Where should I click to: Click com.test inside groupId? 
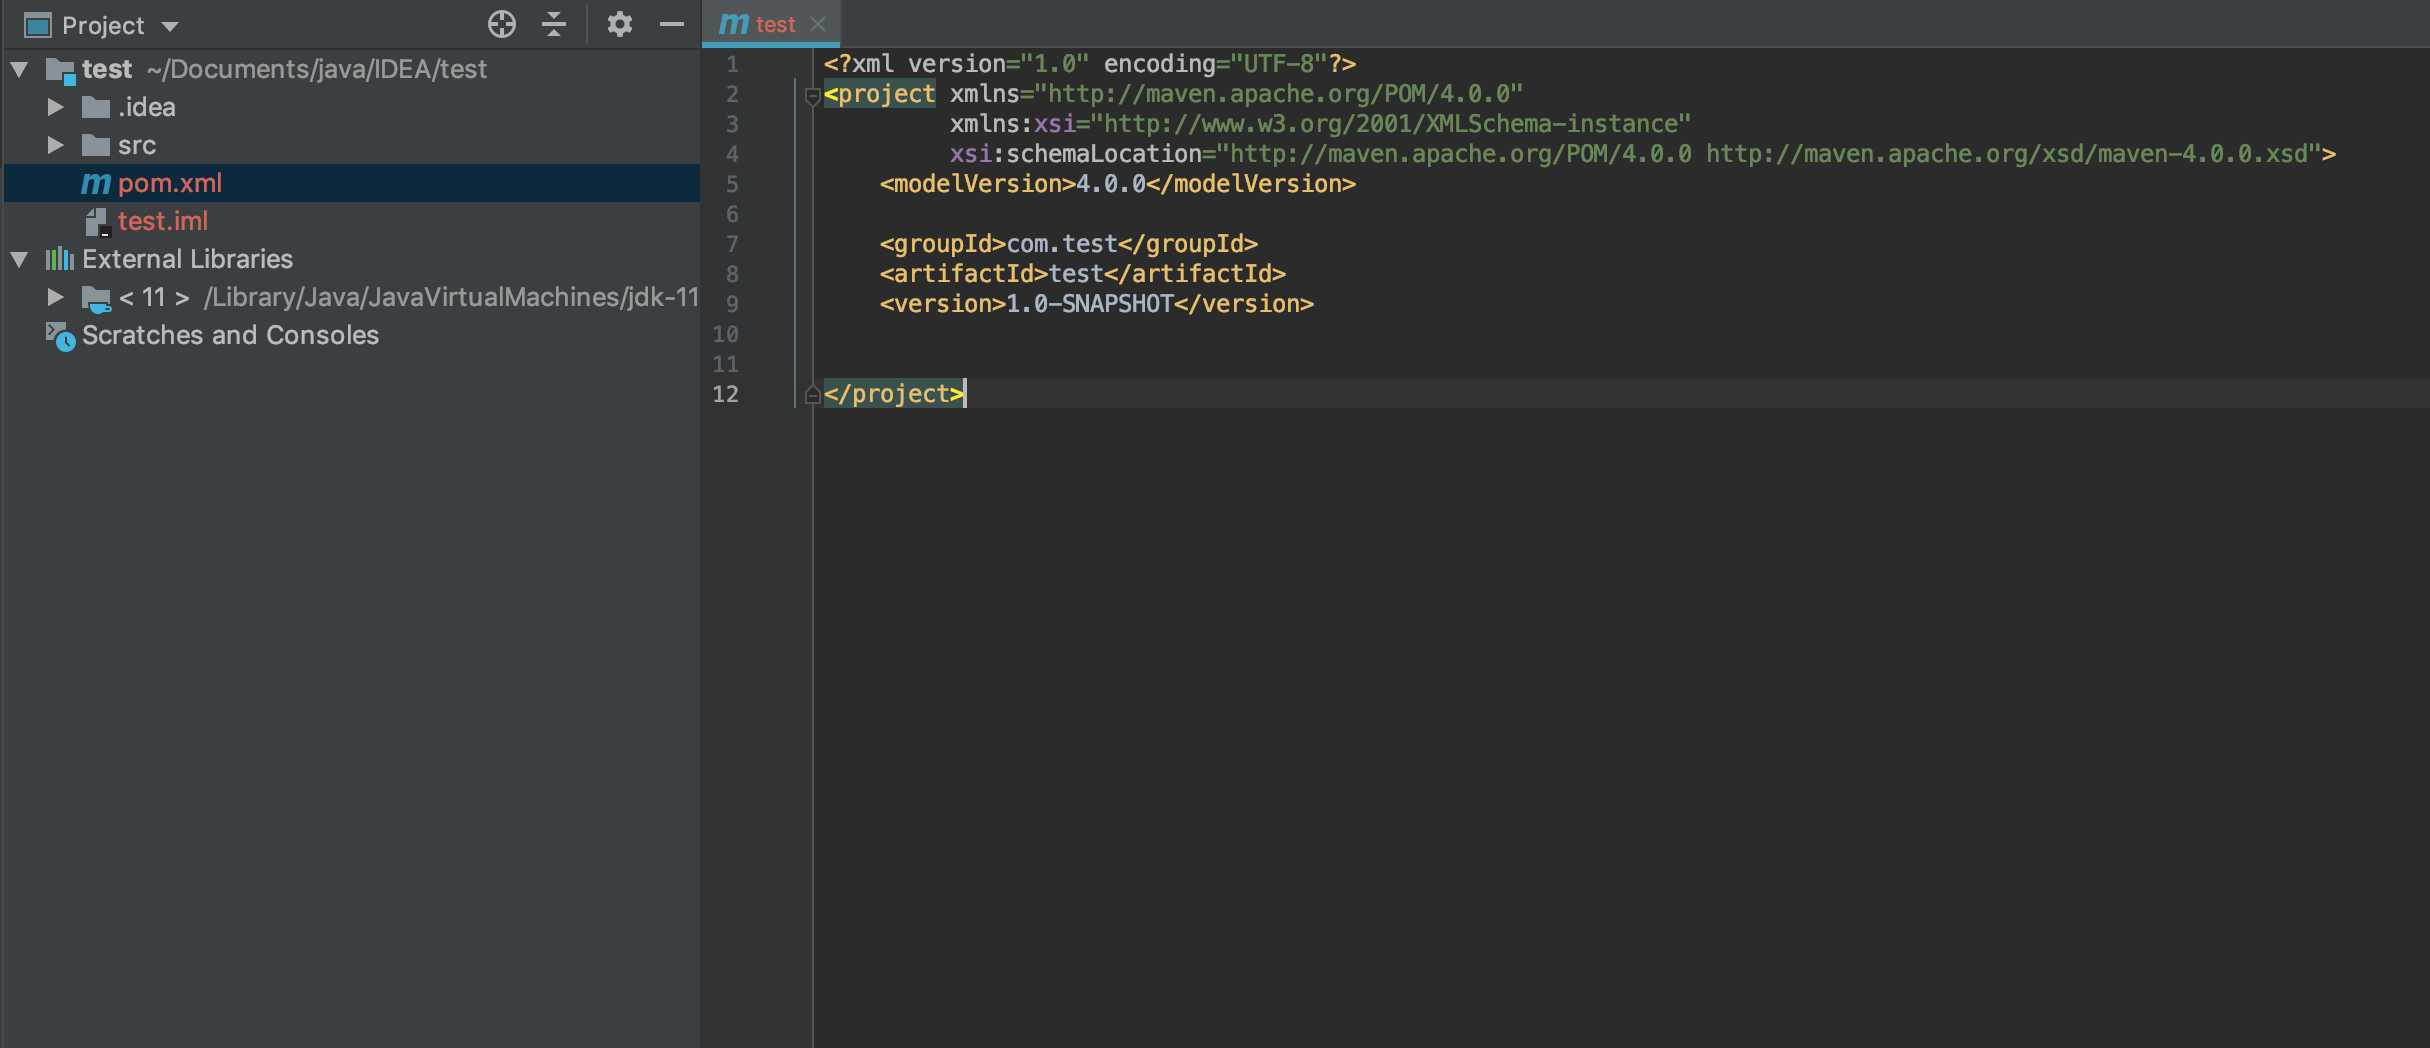click(1062, 244)
